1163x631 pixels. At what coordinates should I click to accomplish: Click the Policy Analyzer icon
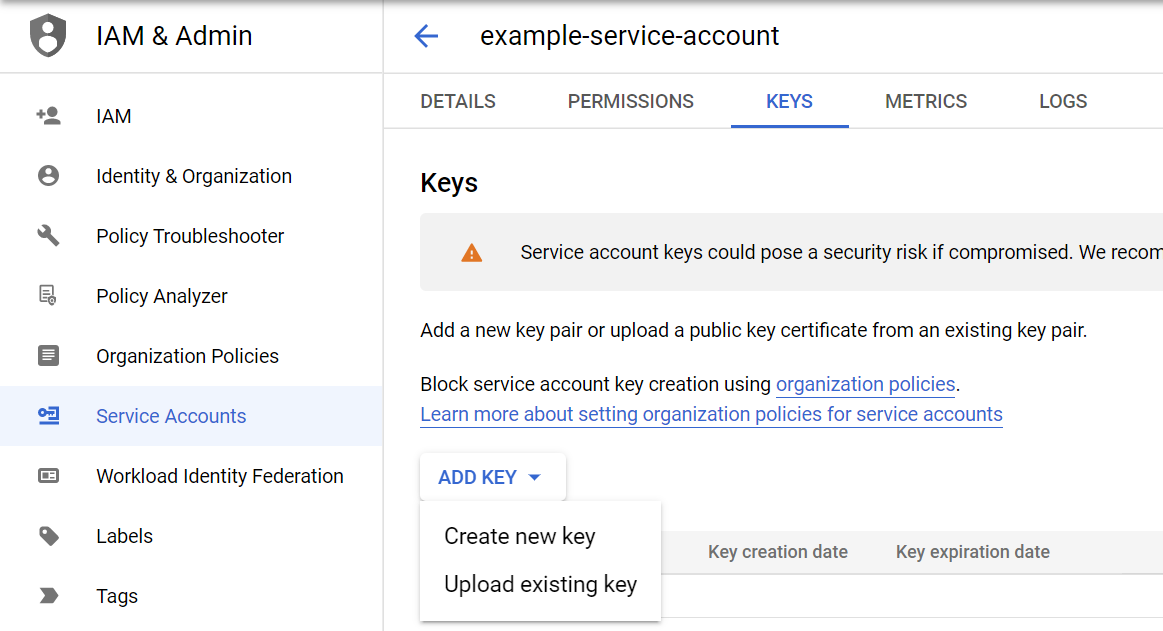(48, 295)
